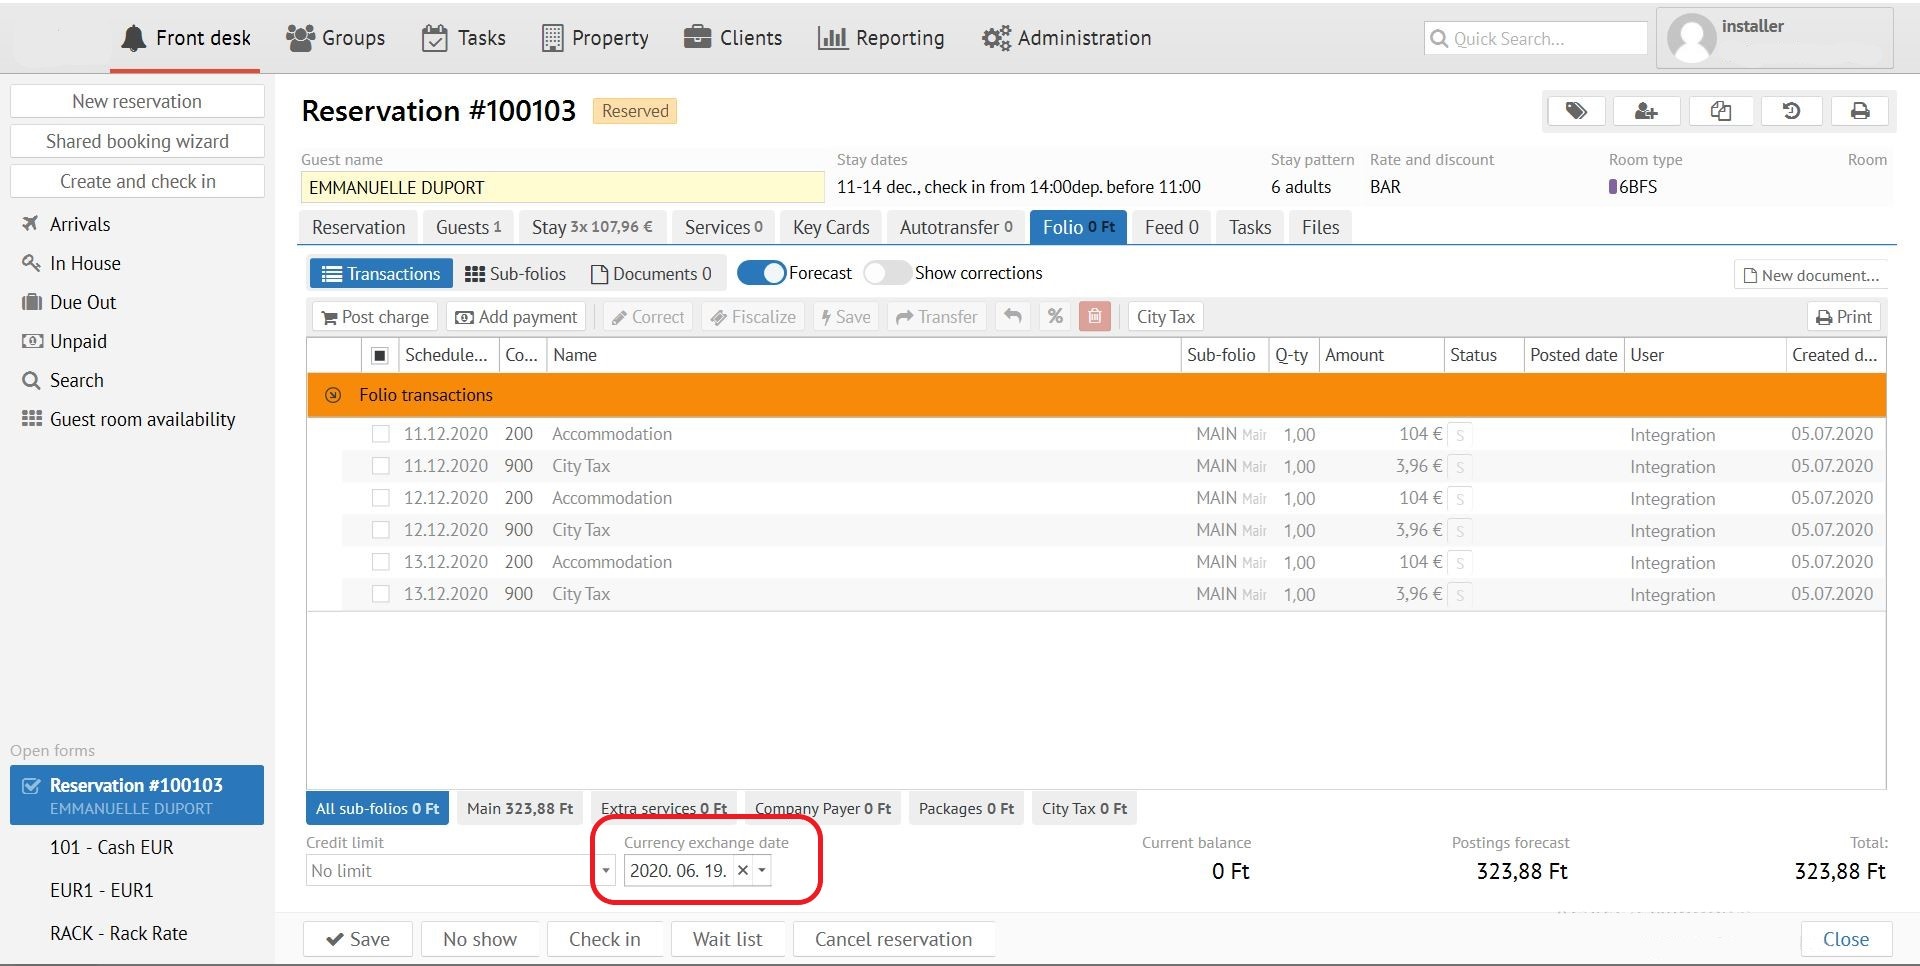Collapse the Folio transactions group

click(333, 396)
